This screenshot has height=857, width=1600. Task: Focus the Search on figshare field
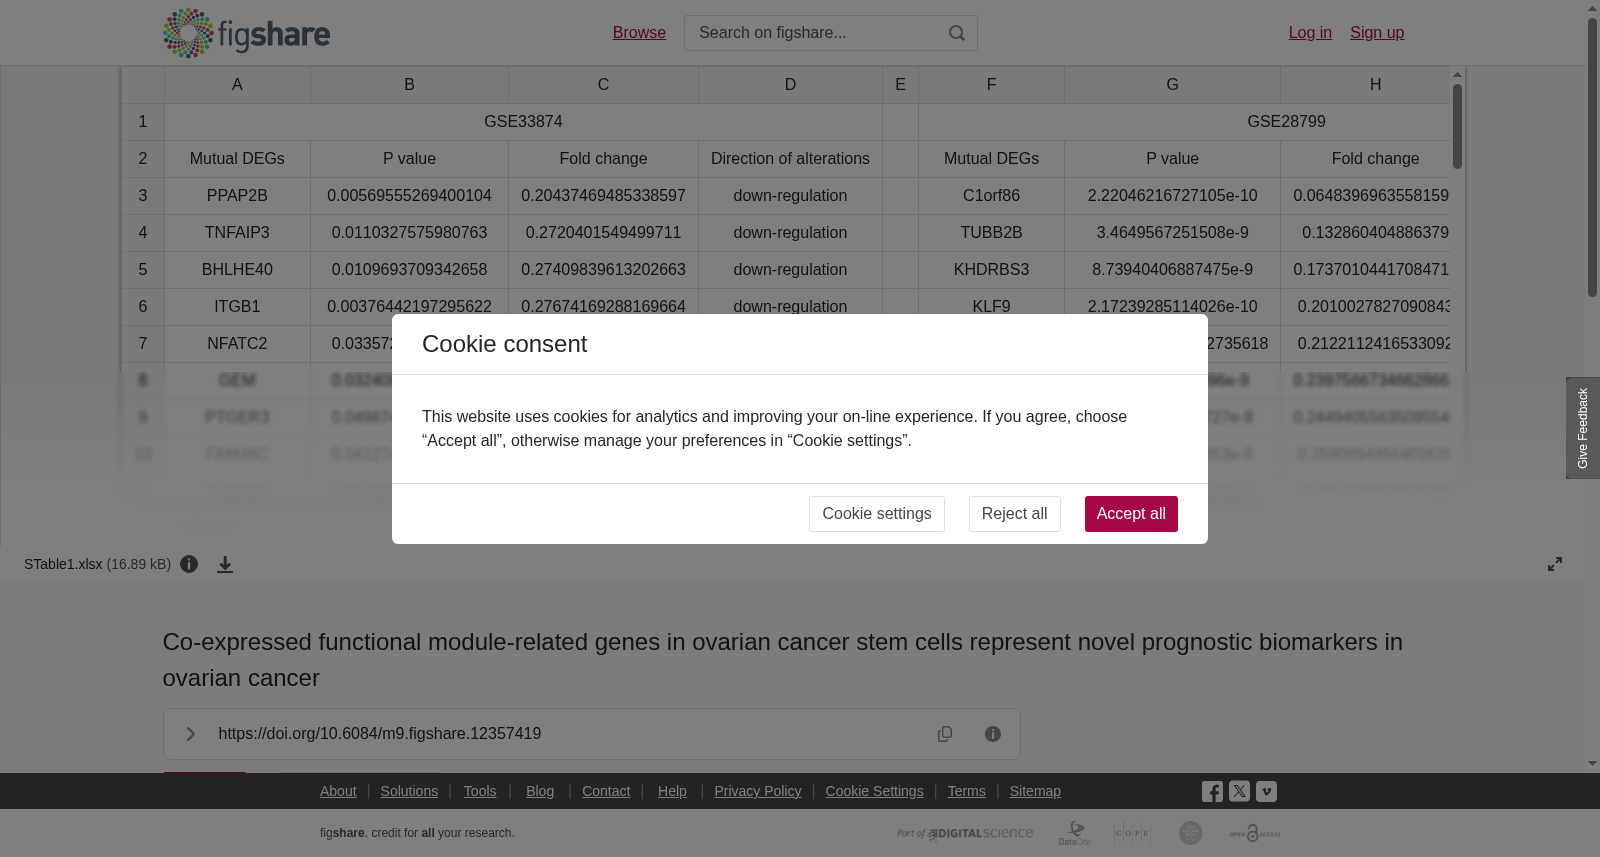[x=830, y=33]
